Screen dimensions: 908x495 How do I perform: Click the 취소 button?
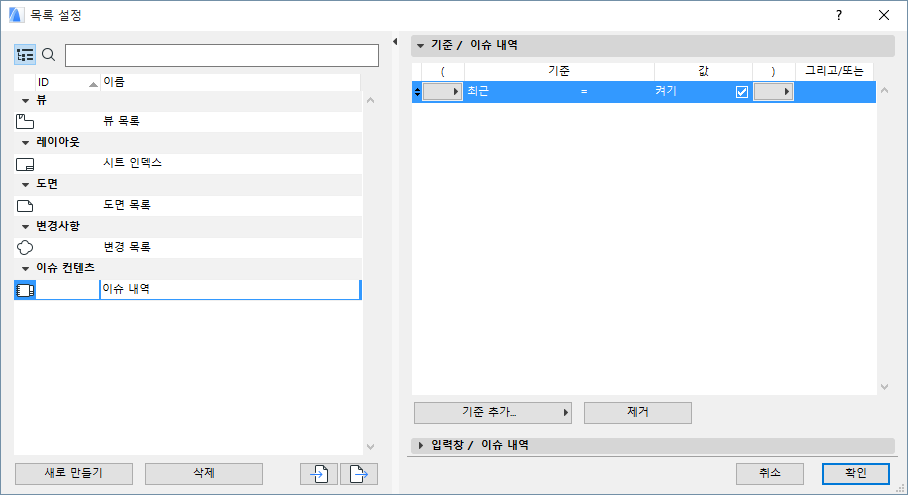[x=770, y=474]
